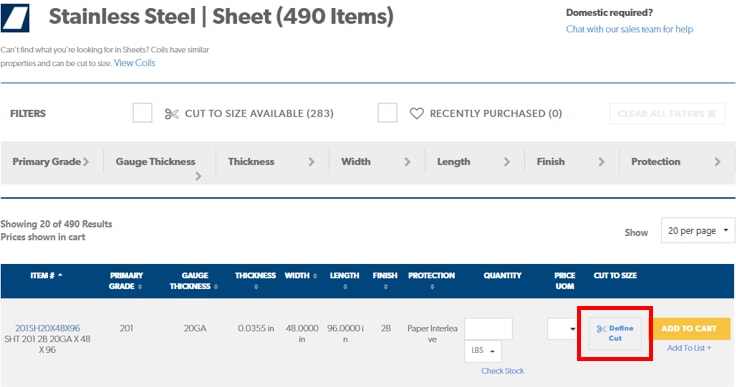The width and height of the screenshot is (736, 387).
Task: Tick the Recently Purchased checkbox
Action: [387, 113]
